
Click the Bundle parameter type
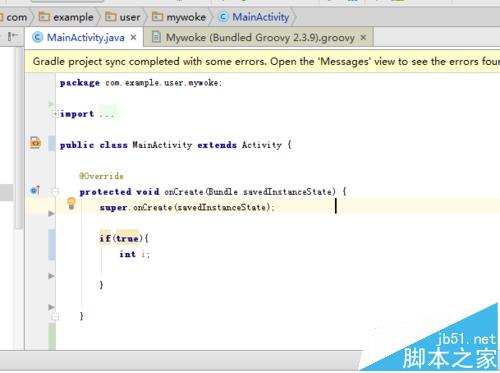point(222,192)
